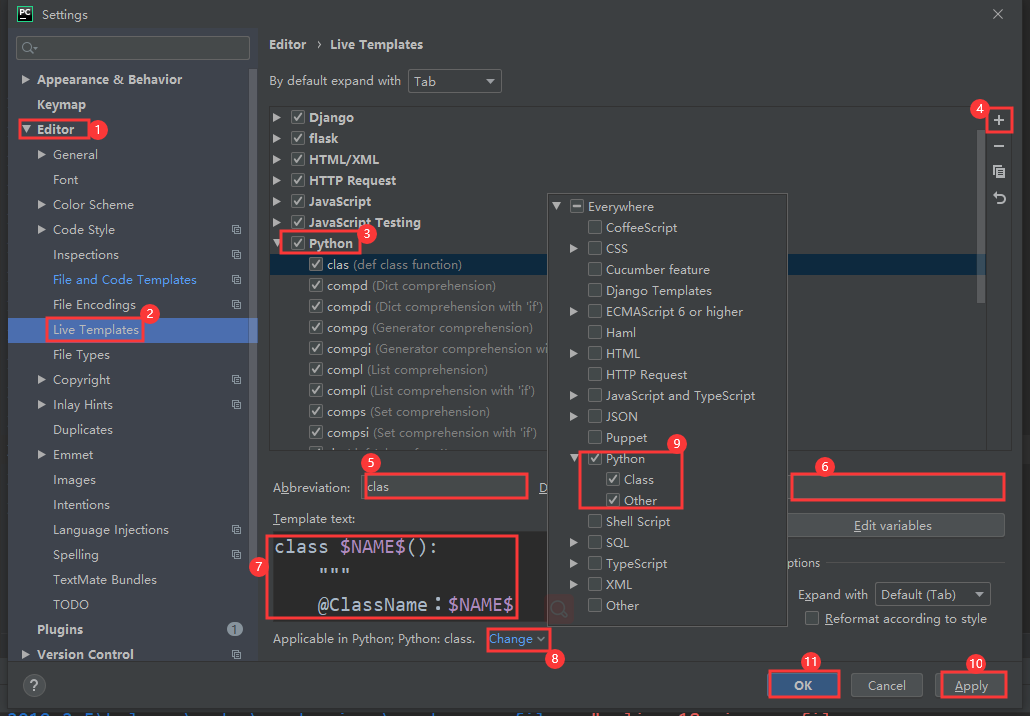This screenshot has width=1030, height=716.
Task: Click the Change context link
Action: coord(517,638)
